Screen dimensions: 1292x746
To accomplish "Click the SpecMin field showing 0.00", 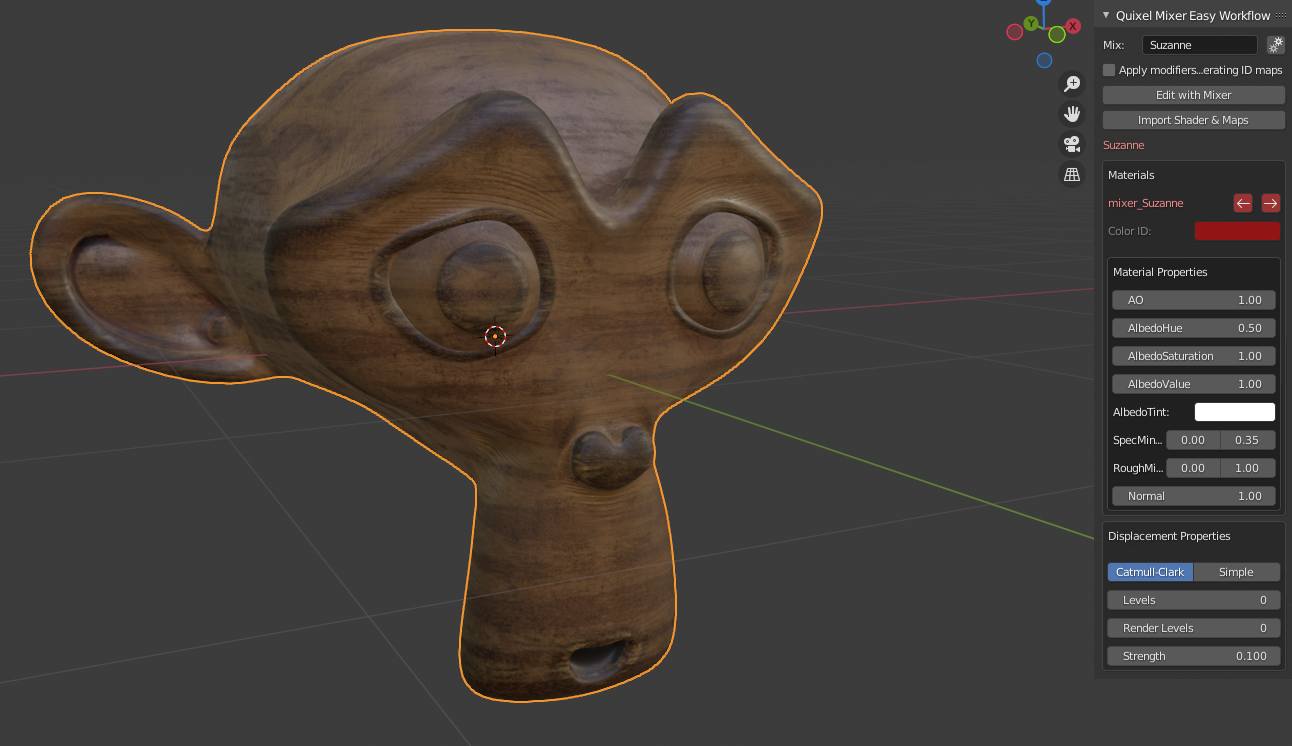I will pos(1193,440).
